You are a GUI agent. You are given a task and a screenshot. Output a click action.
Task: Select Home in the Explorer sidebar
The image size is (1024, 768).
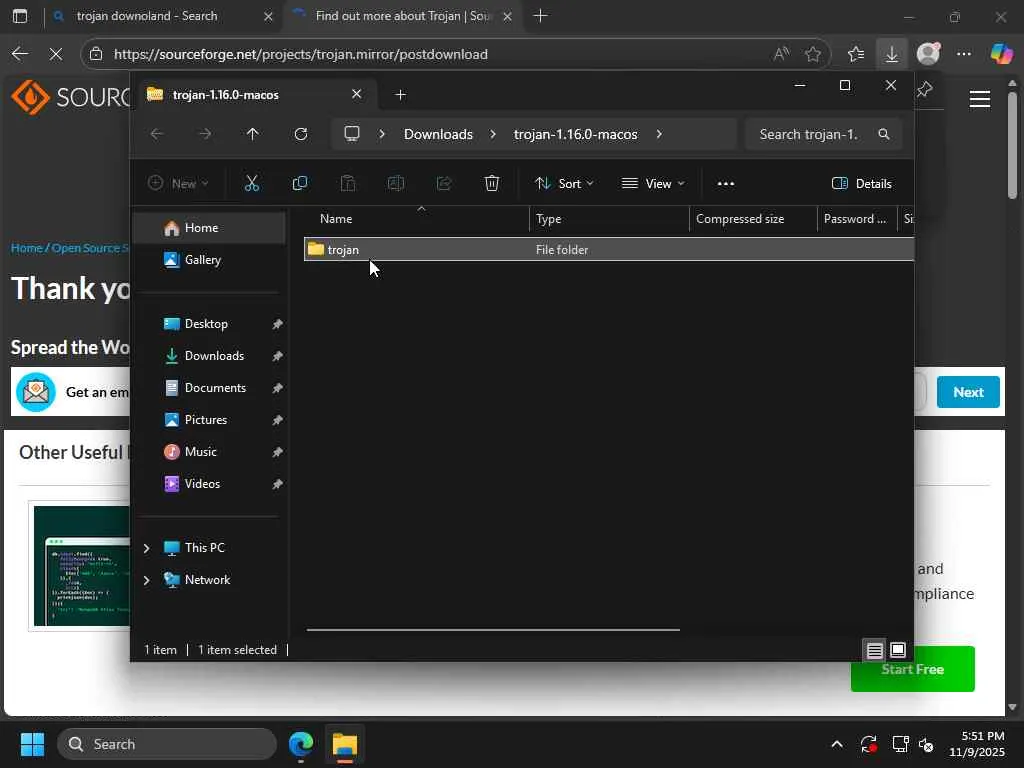[209, 228]
